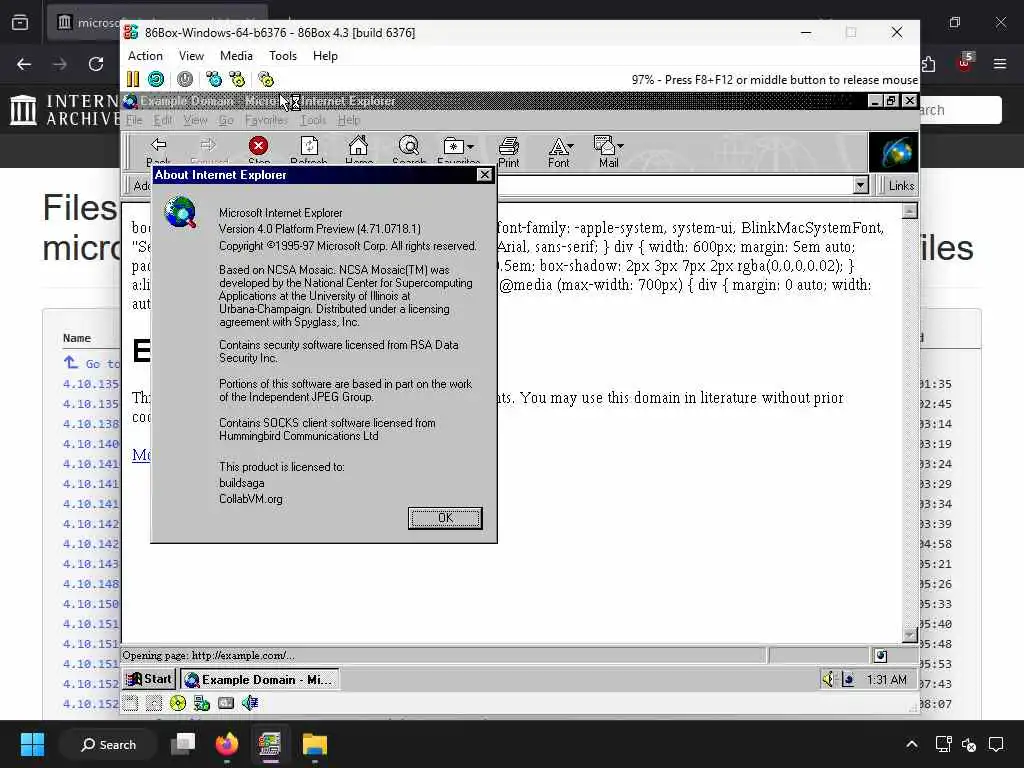Expand the Font dropdown arrow in IE toolbar
The width and height of the screenshot is (1024, 768).
point(571,147)
